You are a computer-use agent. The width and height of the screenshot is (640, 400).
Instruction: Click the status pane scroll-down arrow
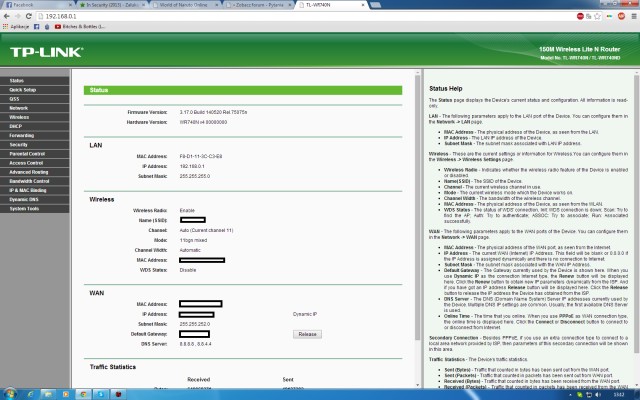(x=418, y=385)
